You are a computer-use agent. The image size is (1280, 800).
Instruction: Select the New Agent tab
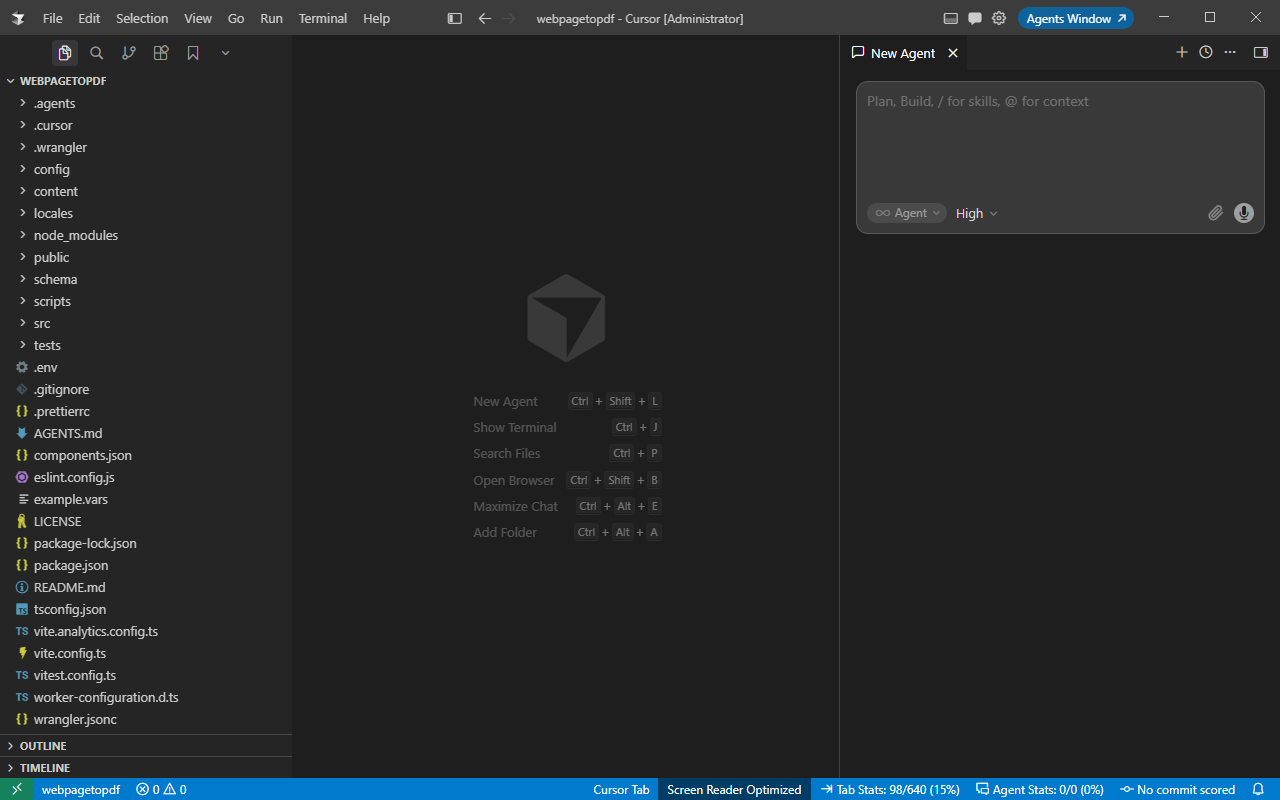coord(904,53)
